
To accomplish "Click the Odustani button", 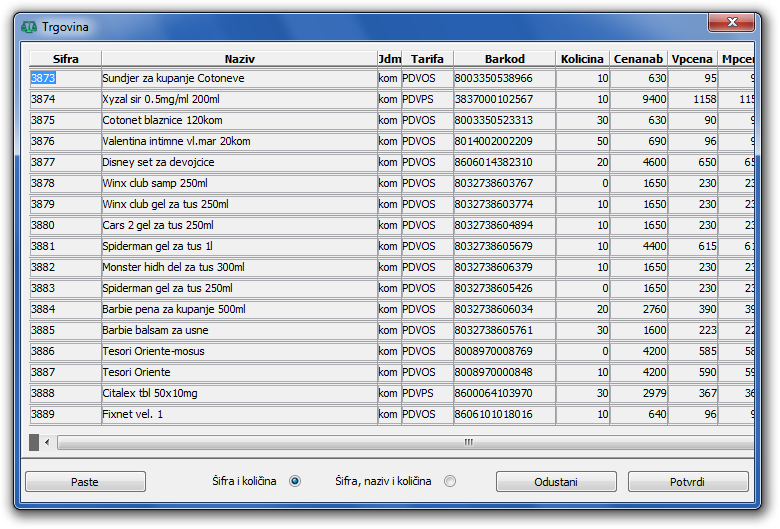I will (x=555, y=482).
